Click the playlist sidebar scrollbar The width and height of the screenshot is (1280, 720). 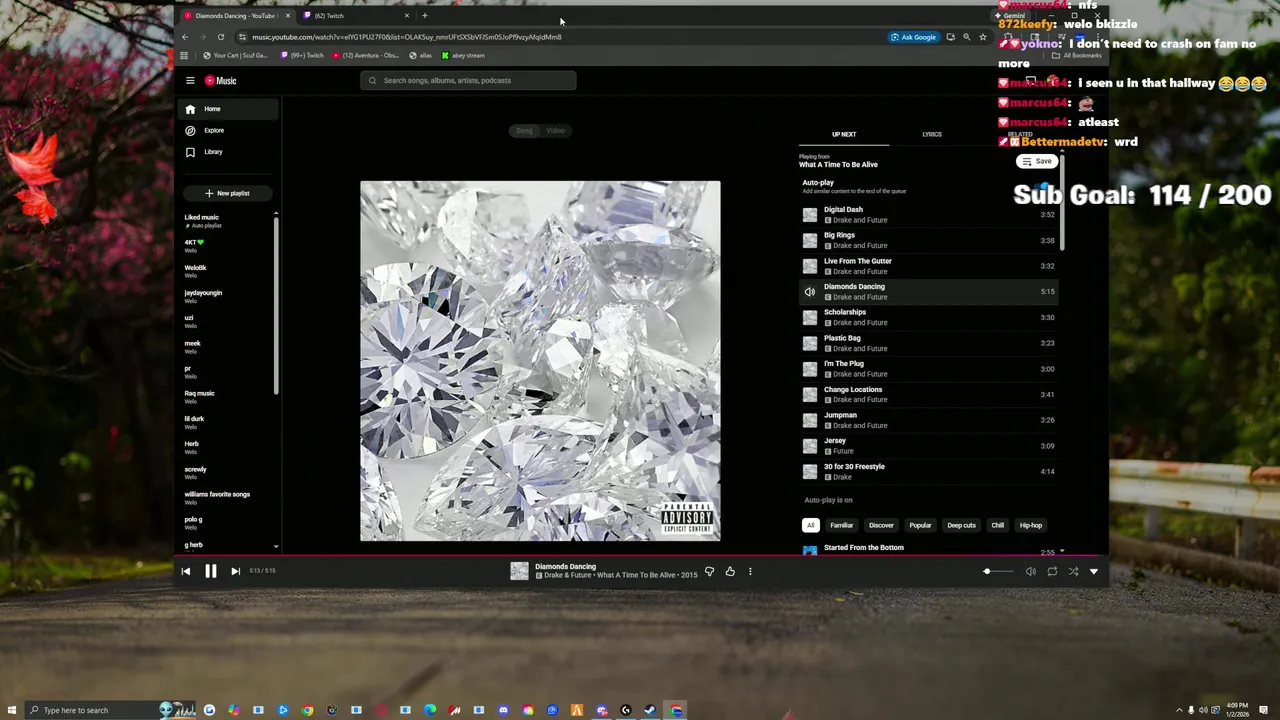[276, 305]
